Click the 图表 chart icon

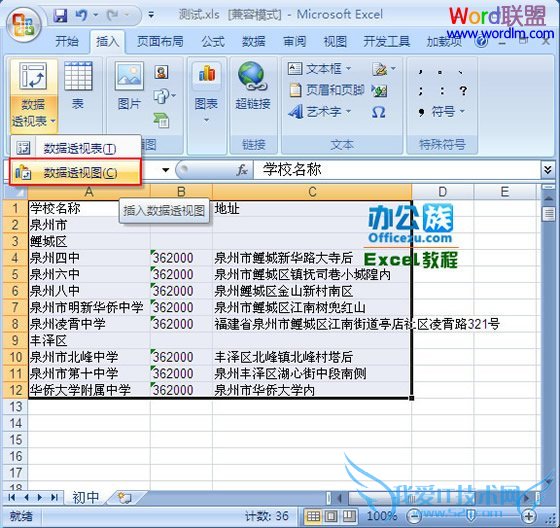pyautogui.click(x=207, y=74)
